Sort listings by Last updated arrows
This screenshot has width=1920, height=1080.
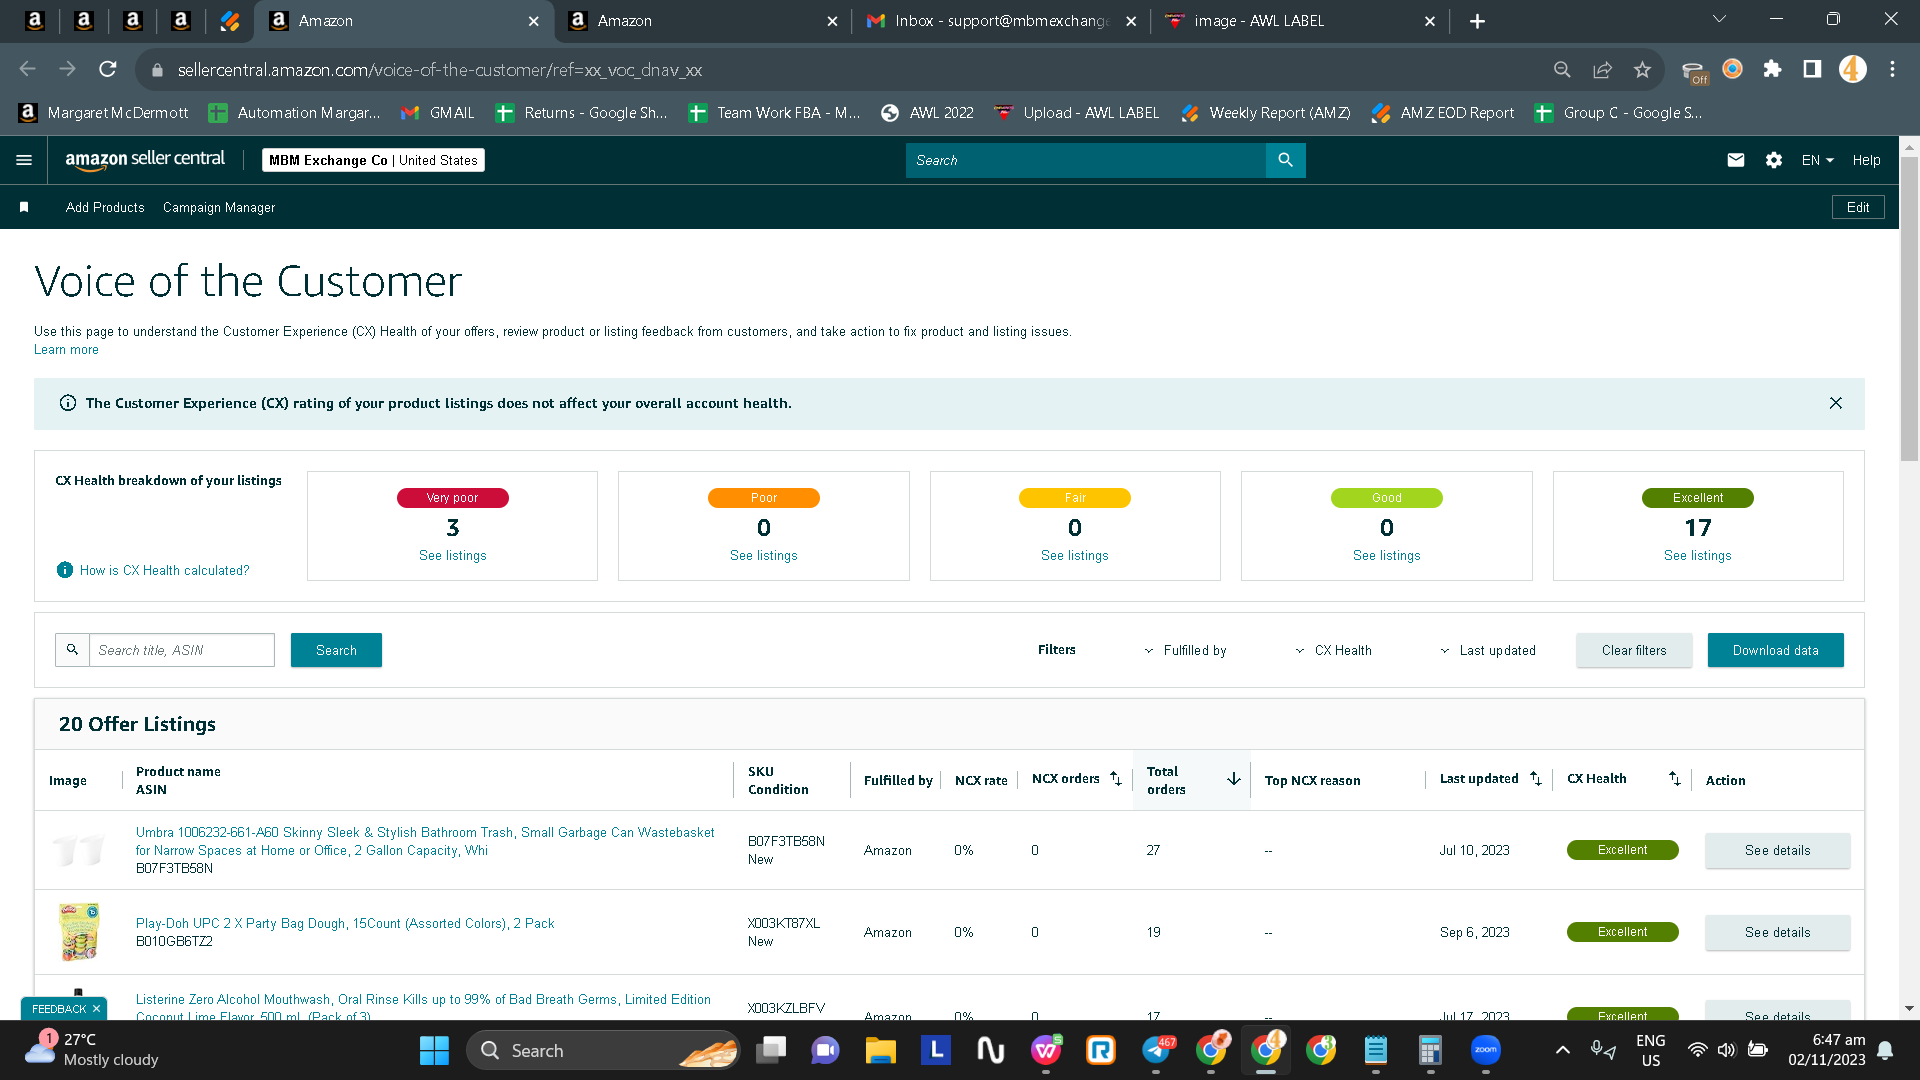pyautogui.click(x=1536, y=779)
